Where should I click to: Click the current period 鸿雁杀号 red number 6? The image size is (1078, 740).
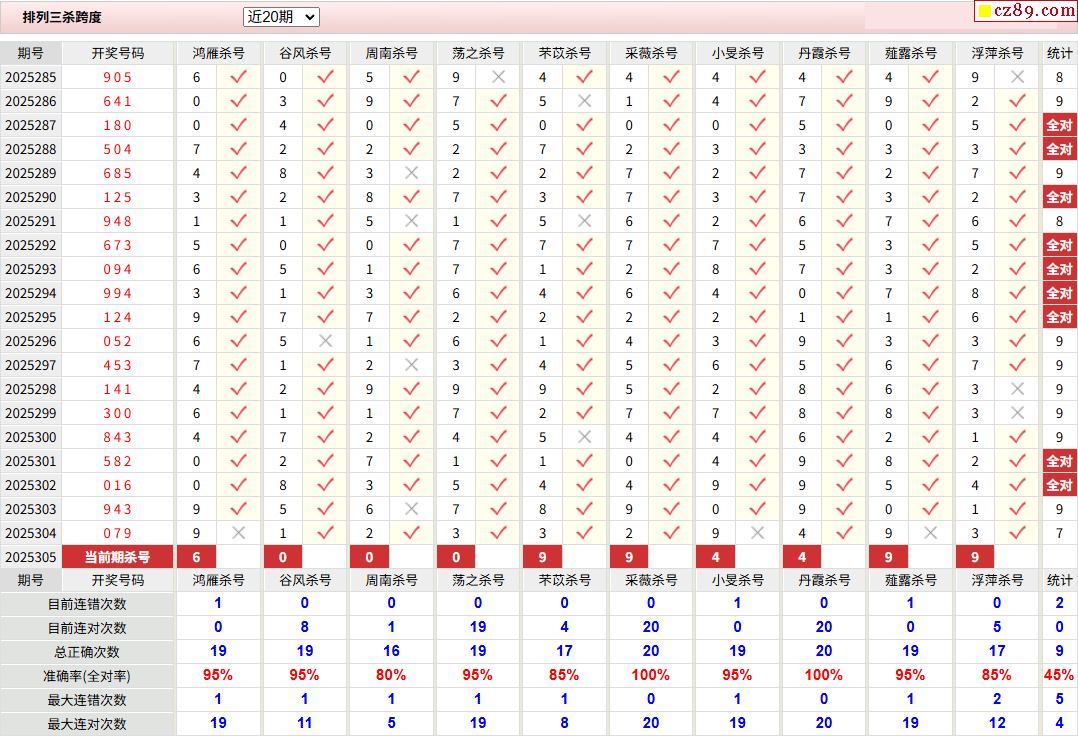[x=197, y=557]
